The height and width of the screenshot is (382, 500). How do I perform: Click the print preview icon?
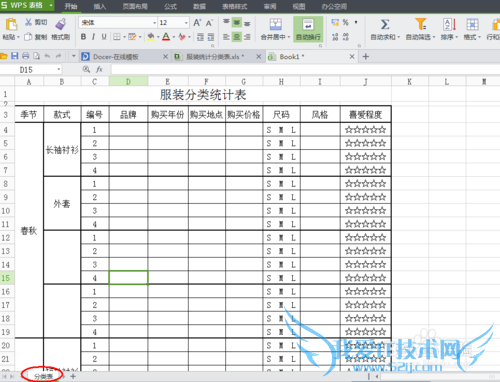point(36,56)
